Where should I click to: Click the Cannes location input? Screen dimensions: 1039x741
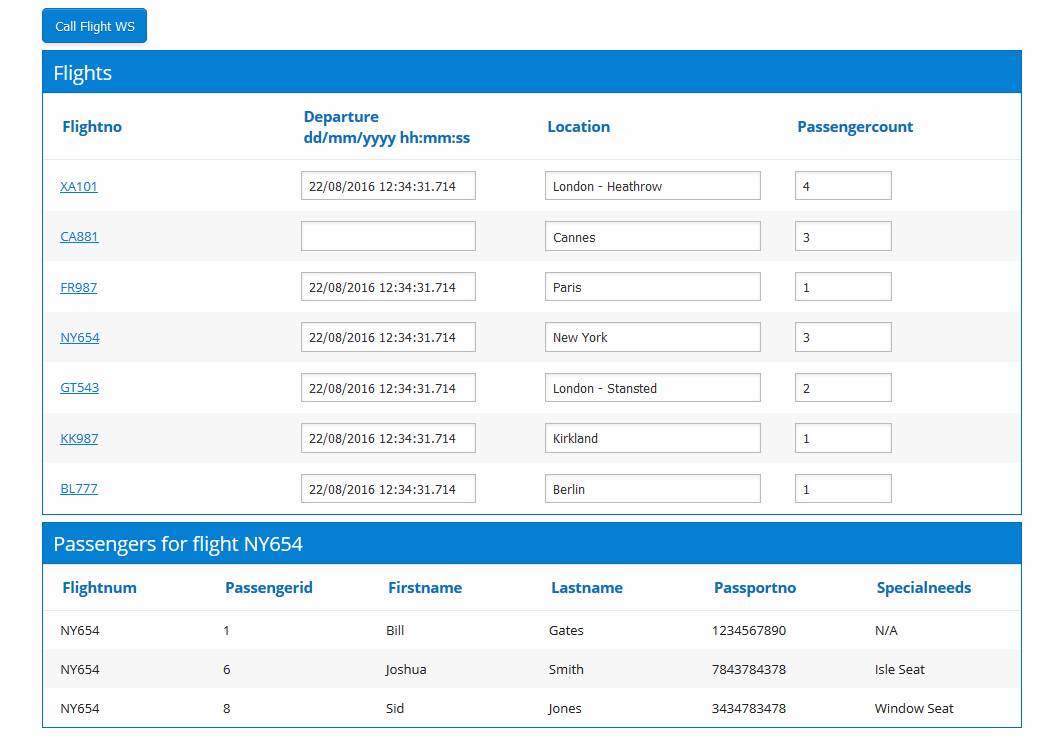(x=652, y=237)
